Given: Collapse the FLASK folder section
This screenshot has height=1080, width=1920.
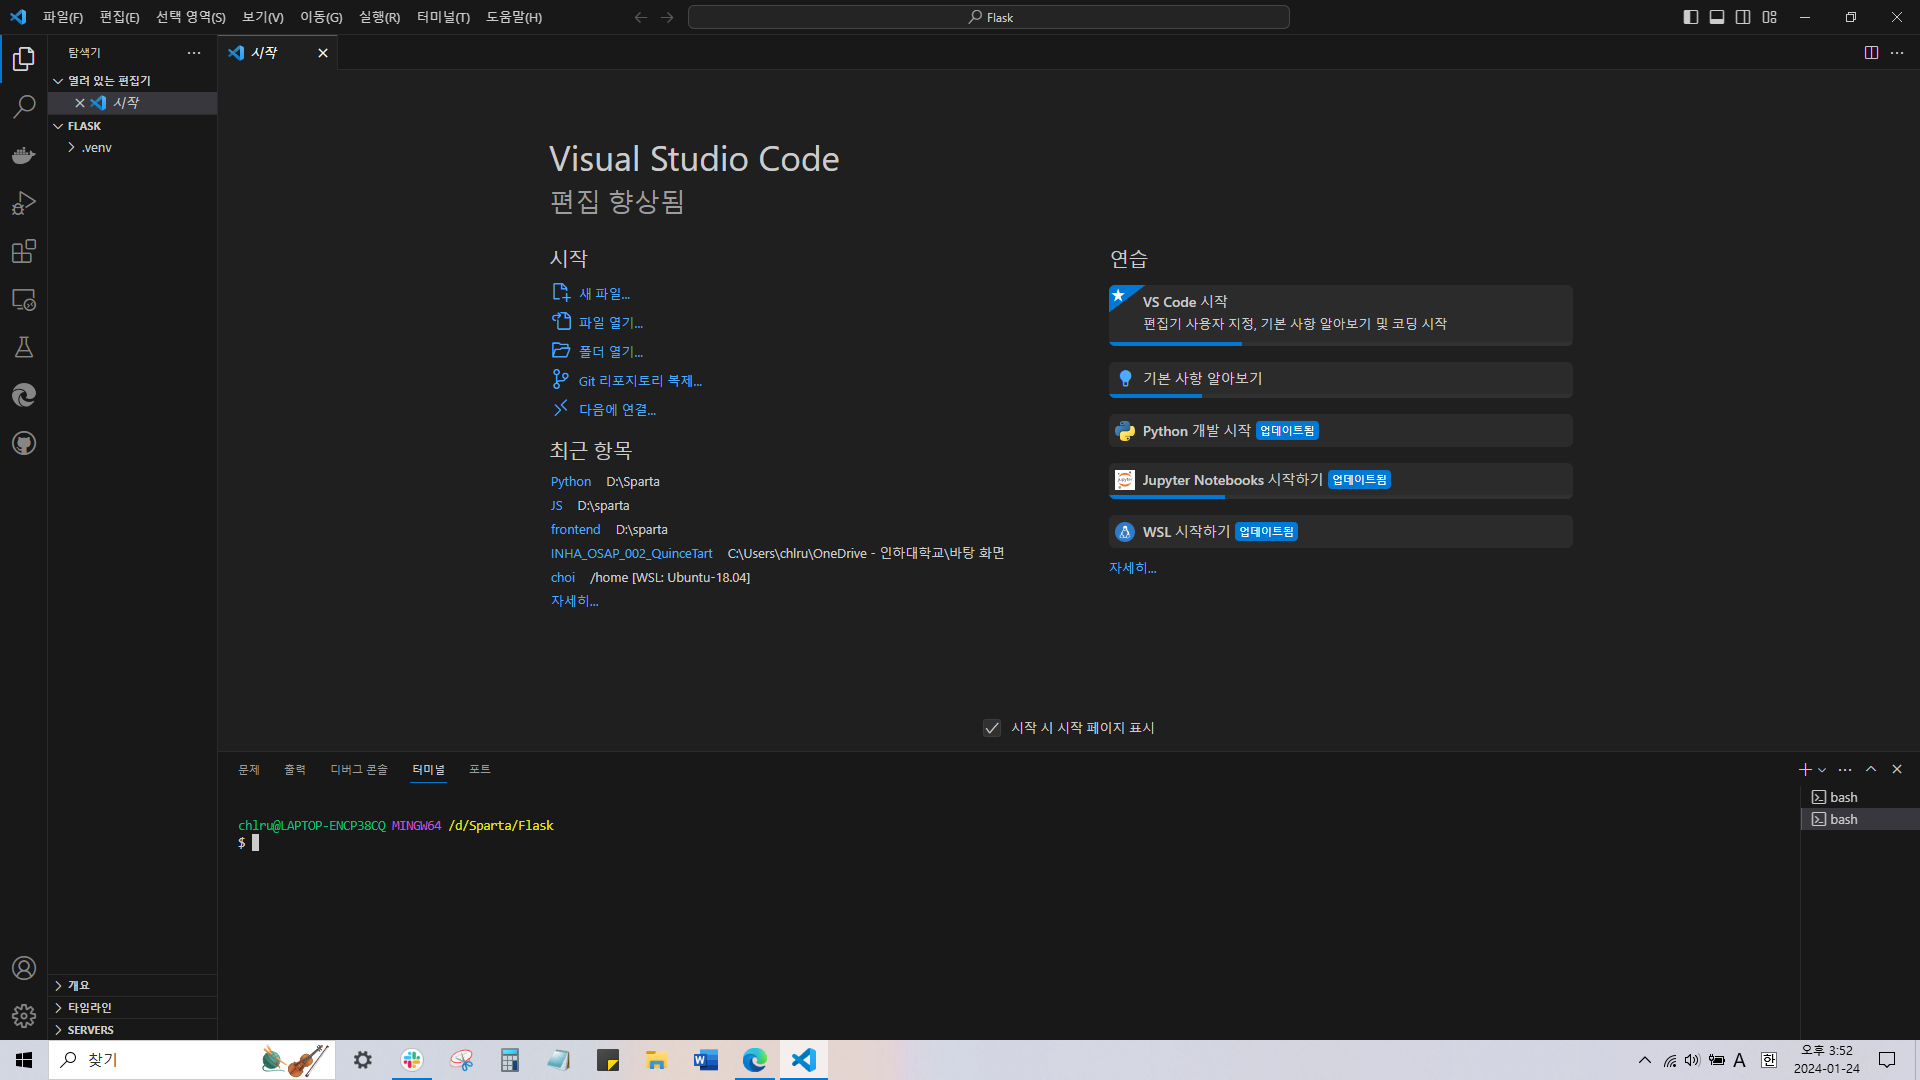Looking at the screenshot, I should pyautogui.click(x=133, y=126).
